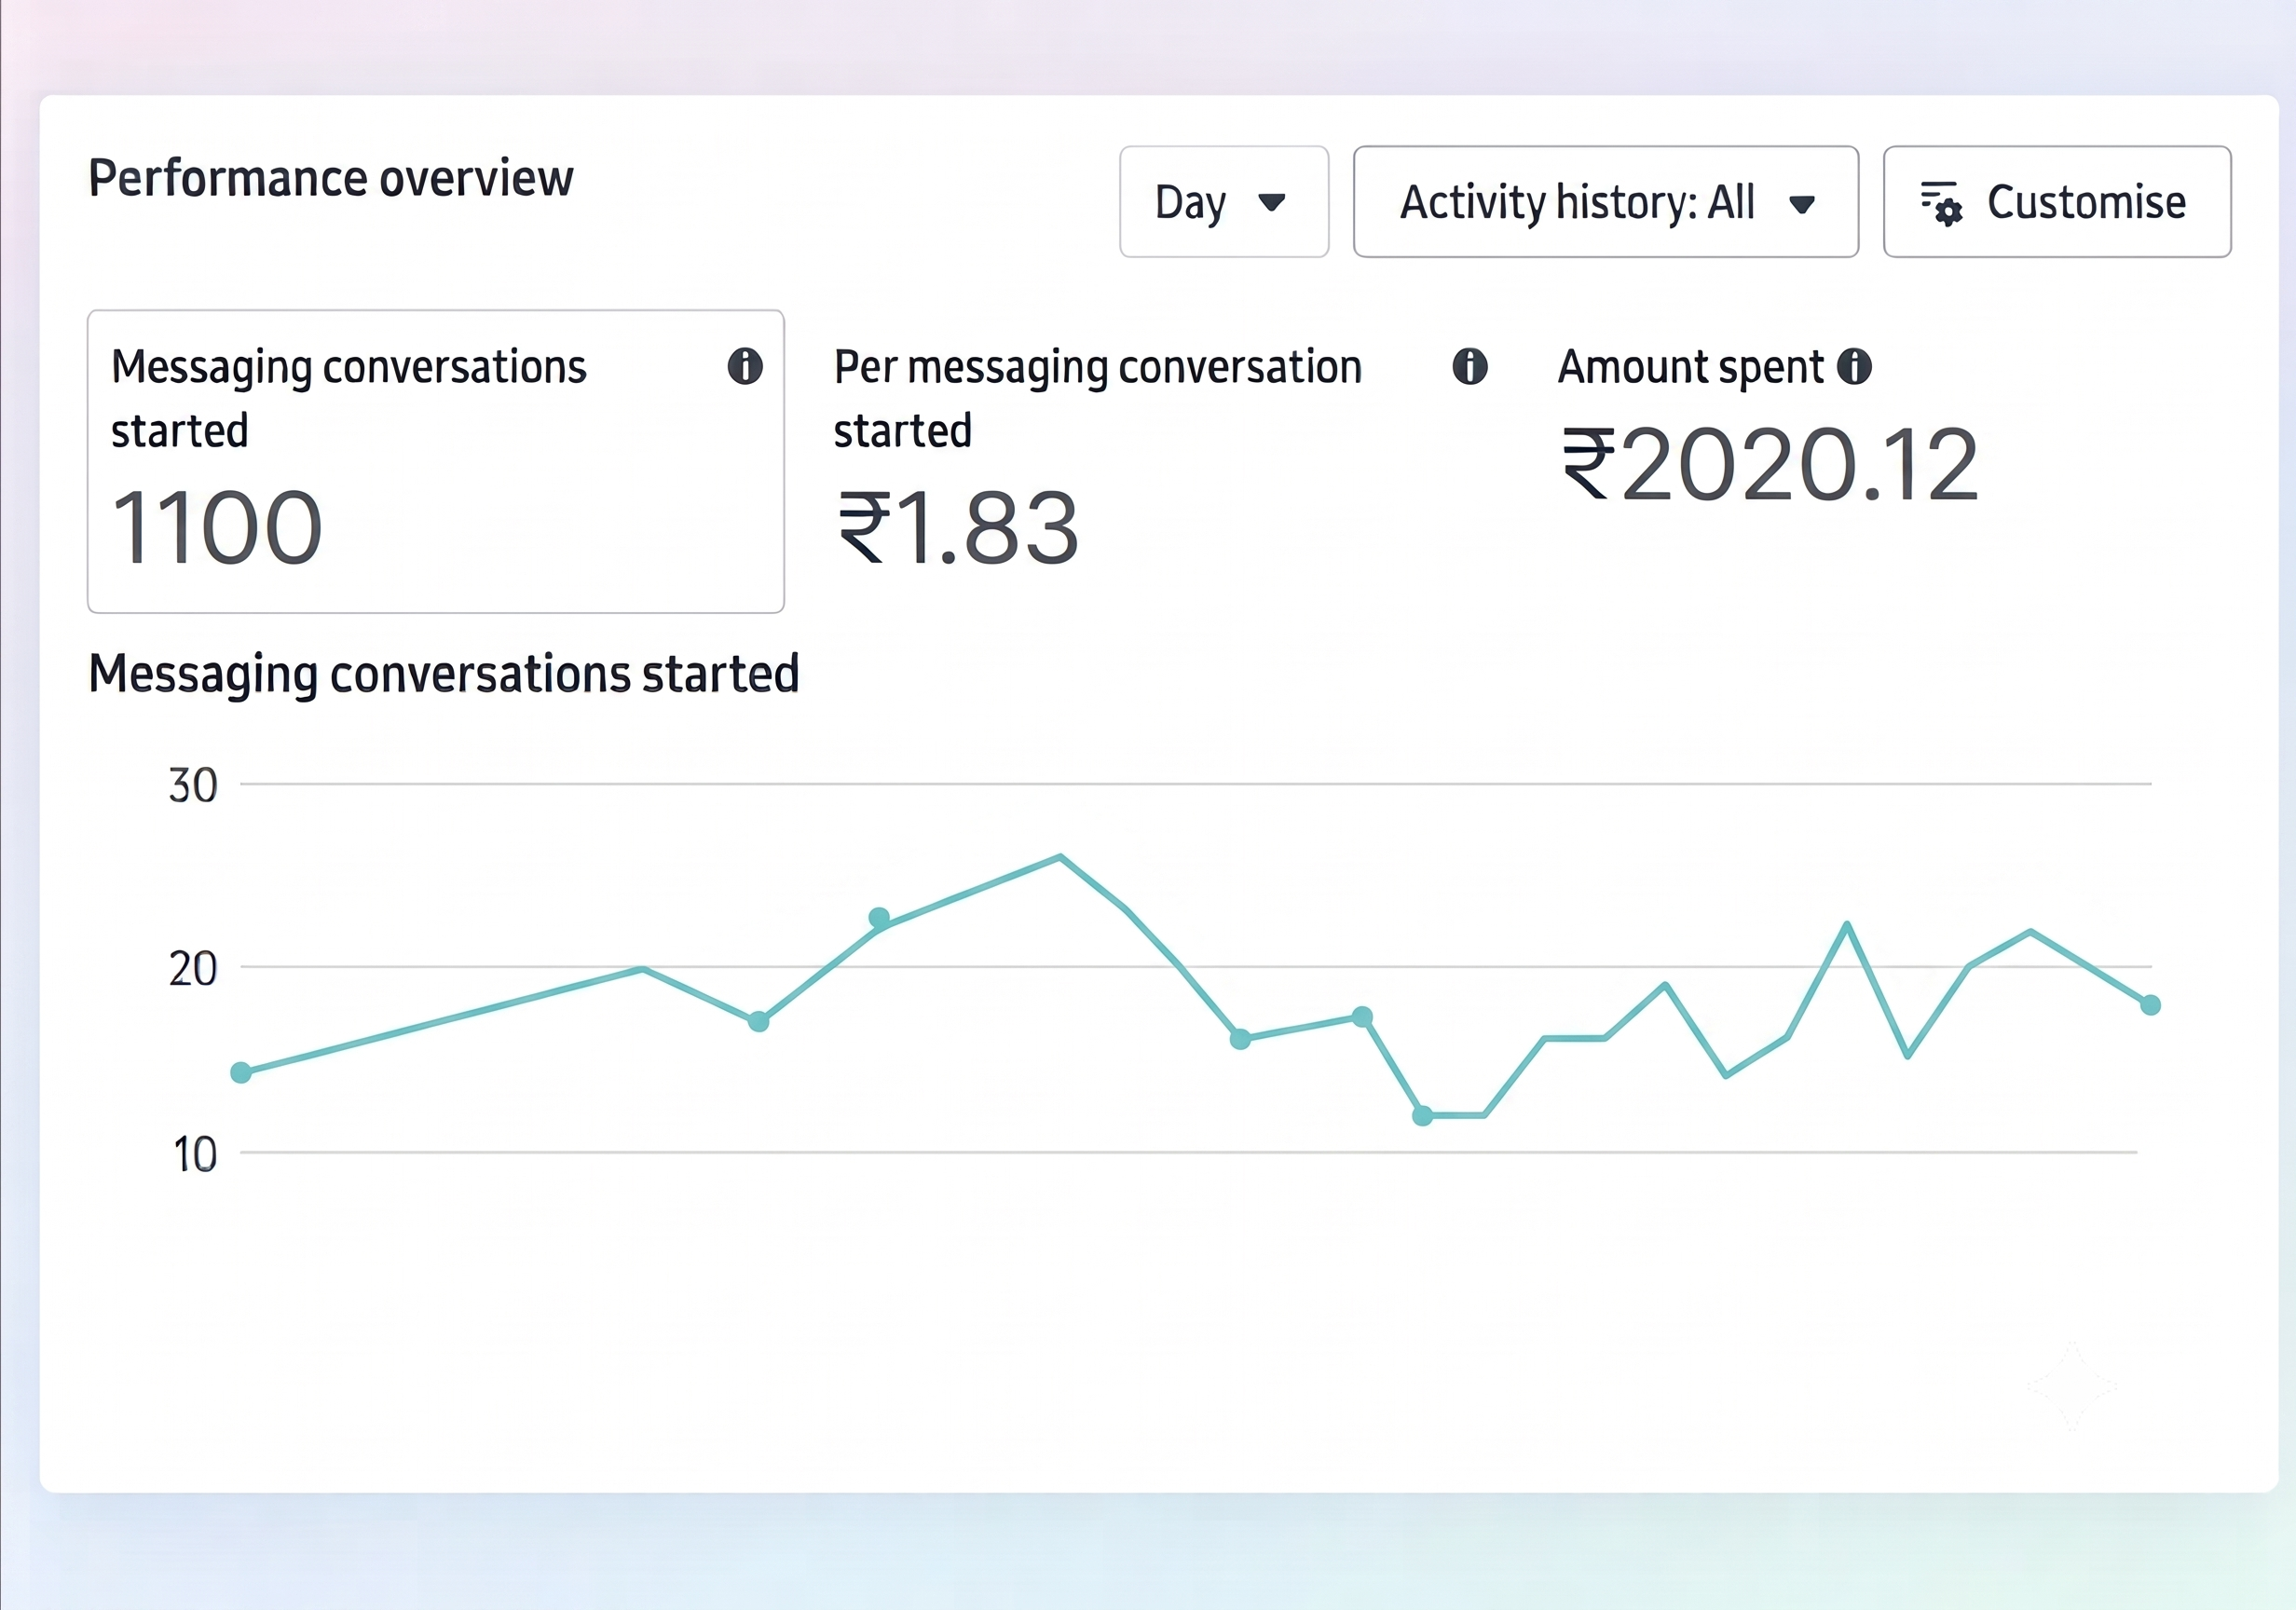Viewport: 2296px width, 1610px height.
Task: Click the Performance overview heading
Action: tap(331, 179)
